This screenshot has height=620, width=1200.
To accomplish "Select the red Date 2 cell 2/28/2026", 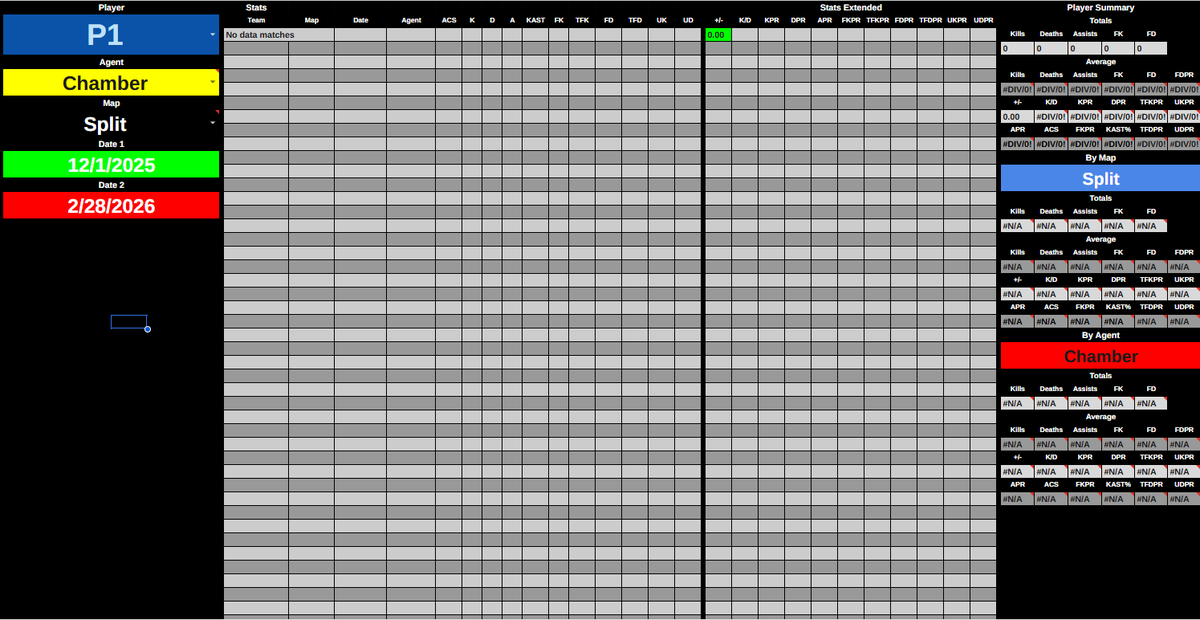I will (111, 206).
